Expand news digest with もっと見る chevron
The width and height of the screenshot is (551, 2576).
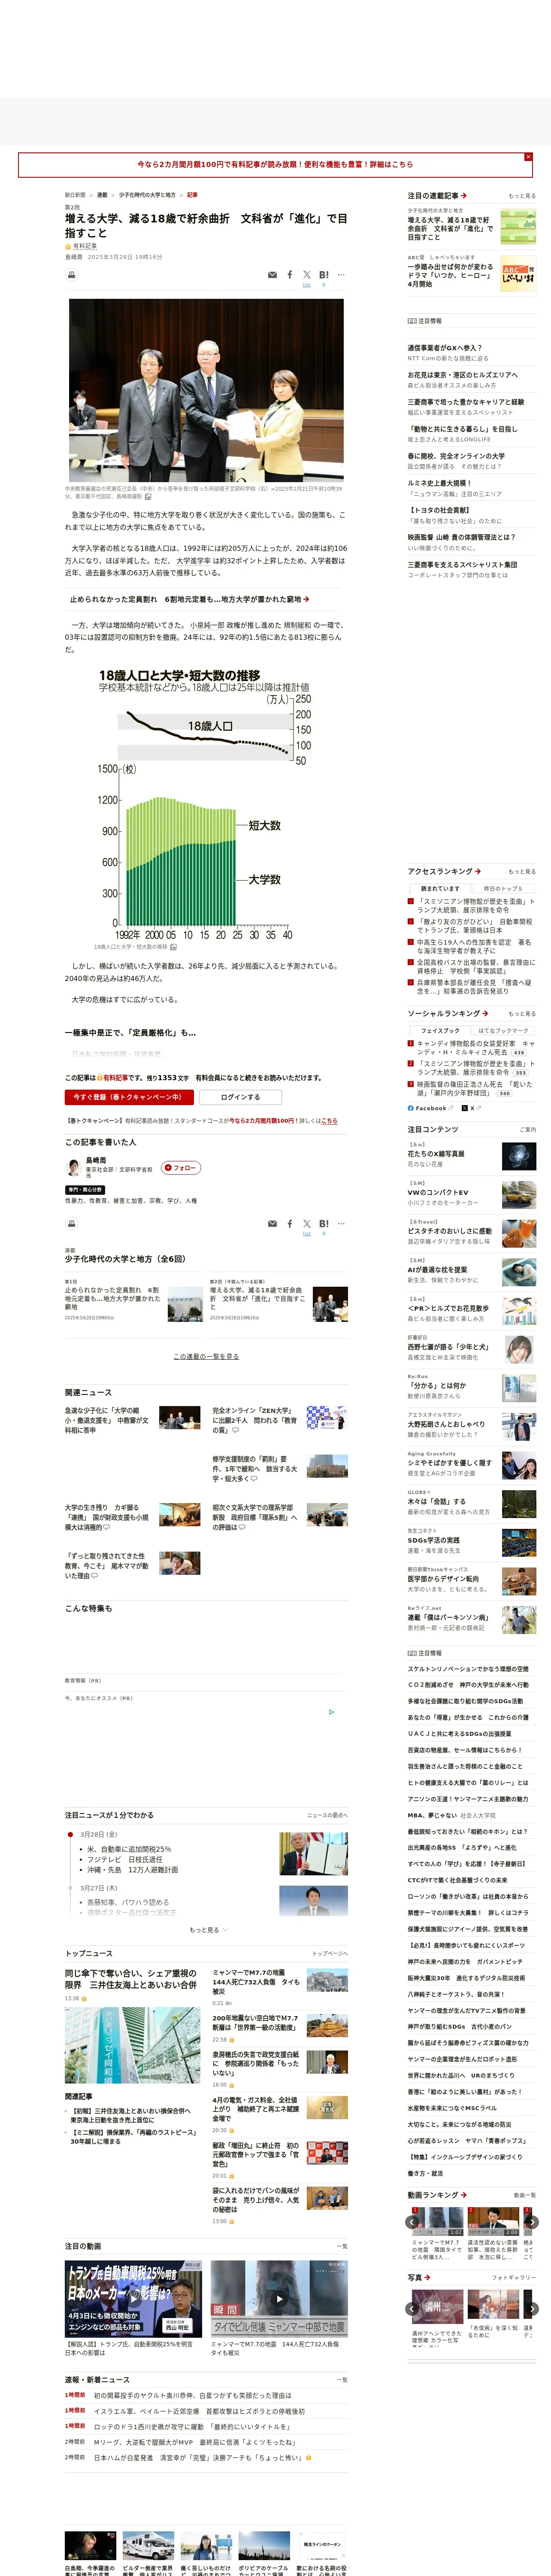208,1930
